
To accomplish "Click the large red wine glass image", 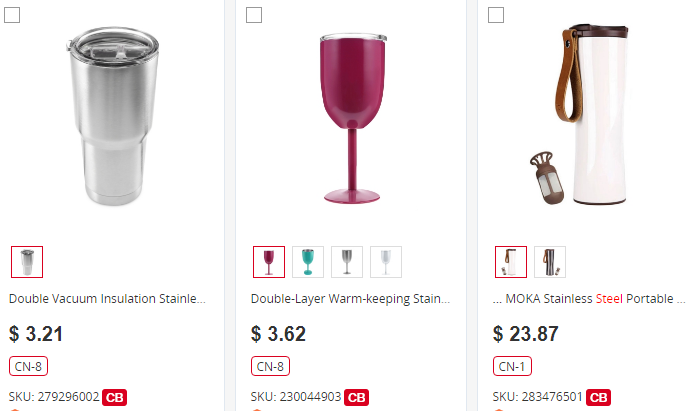I will pos(351,115).
